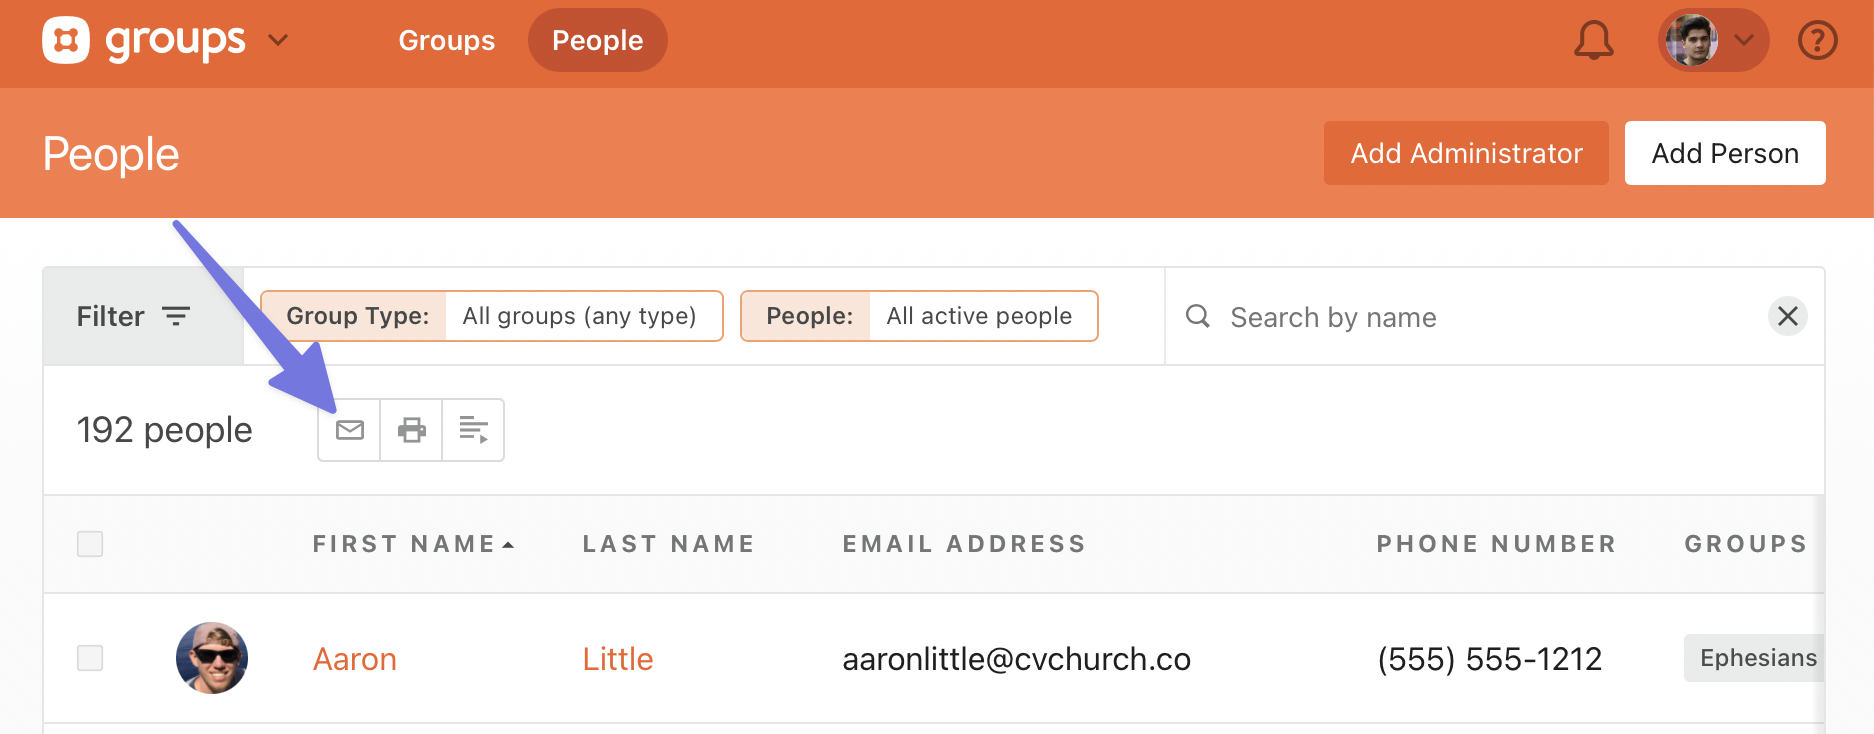The image size is (1874, 734).
Task: Check the checkbox next to Aaron Little
Action: coord(89,657)
